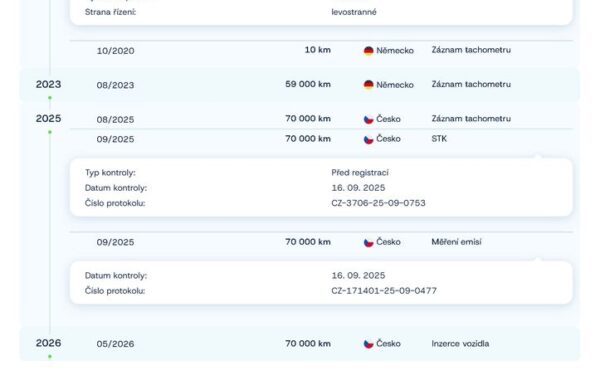The image size is (600, 390).
Task: Click the Měření emisí record label
Action: point(457,242)
